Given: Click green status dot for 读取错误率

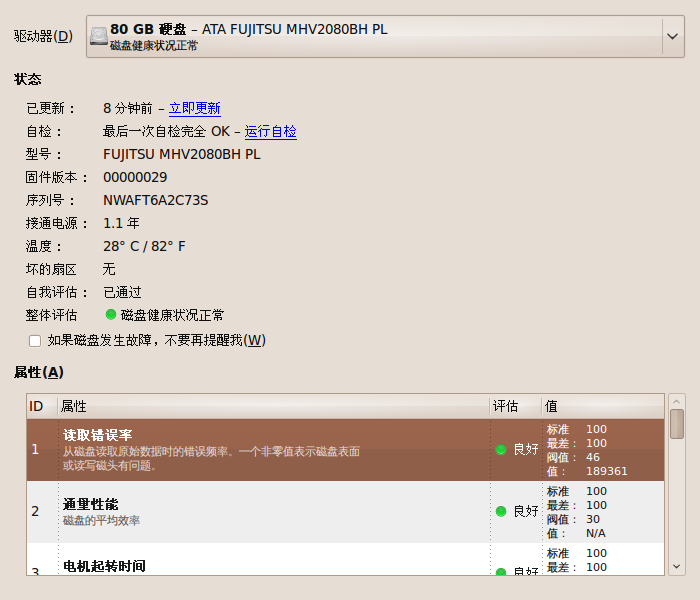Looking at the screenshot, I should click(x=501, y=450).
